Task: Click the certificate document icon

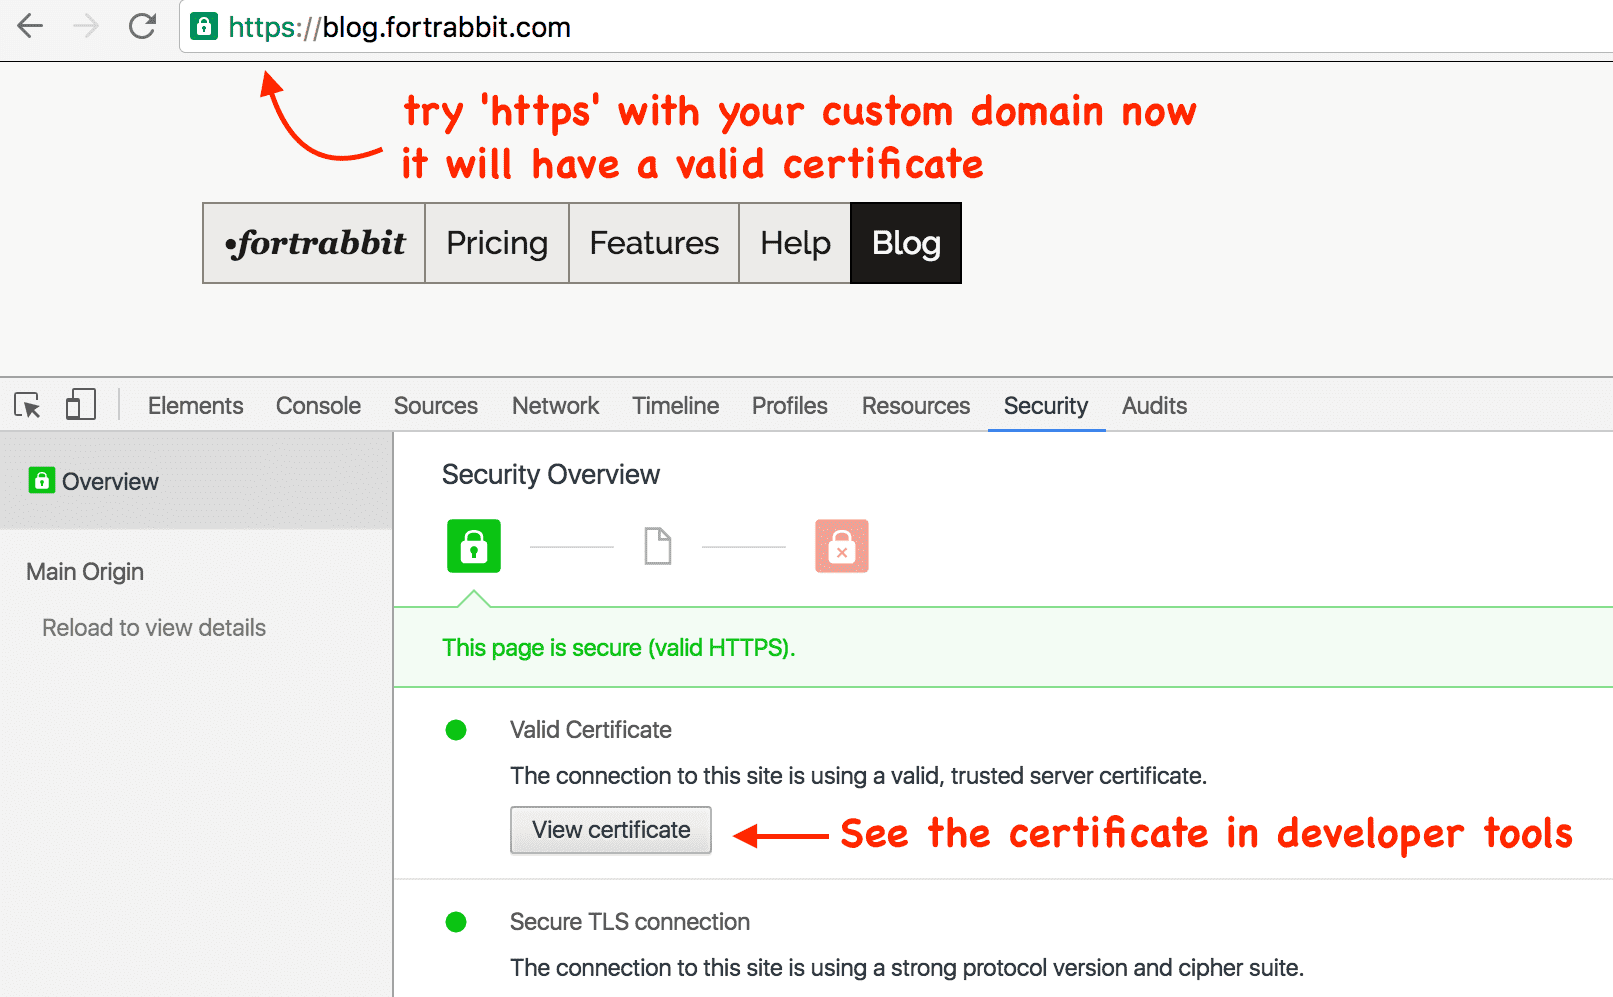Action: (x=657, y=546)
